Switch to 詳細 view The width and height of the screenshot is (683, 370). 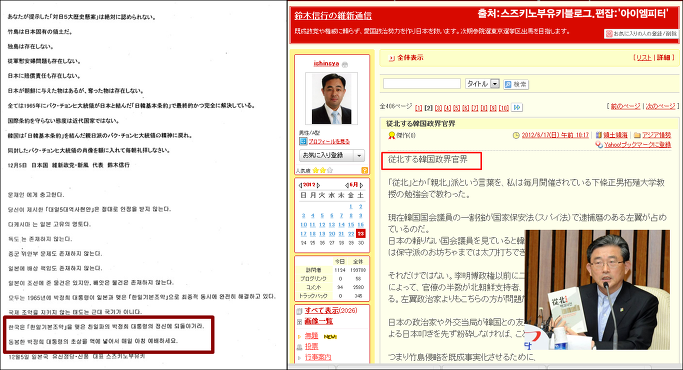[x=664, y=58]
